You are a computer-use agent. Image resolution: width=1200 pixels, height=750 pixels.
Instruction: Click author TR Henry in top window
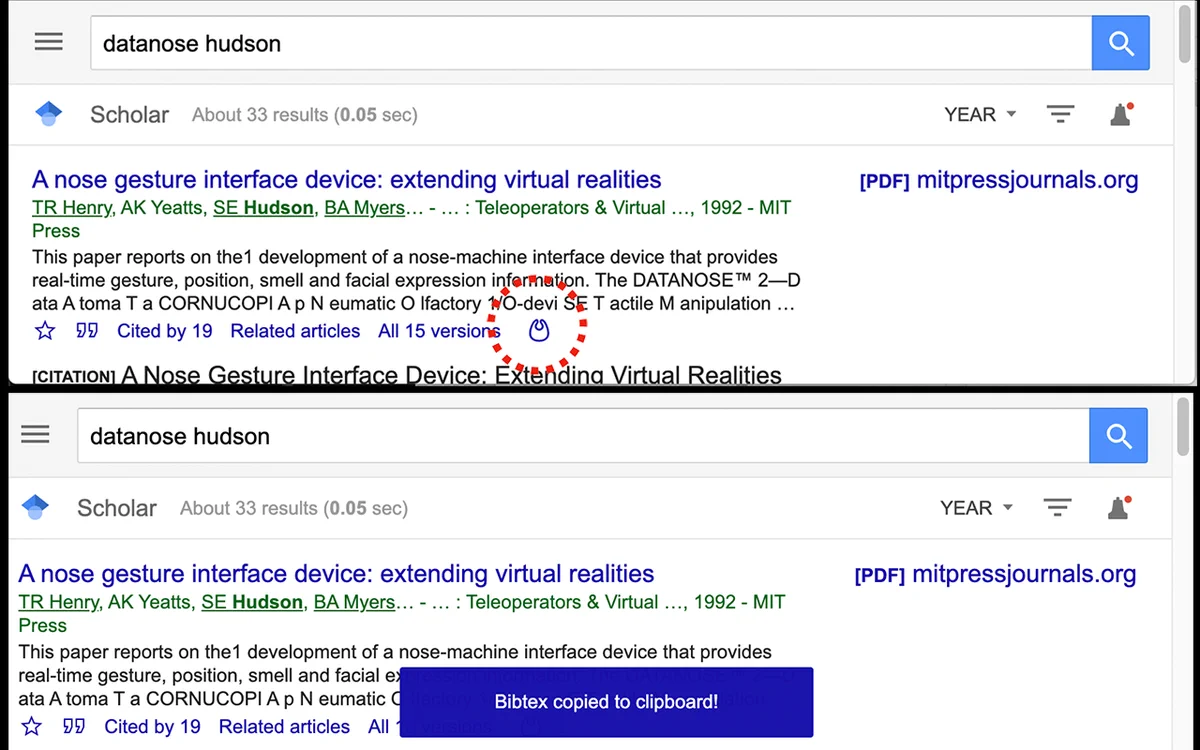[72, 208]
